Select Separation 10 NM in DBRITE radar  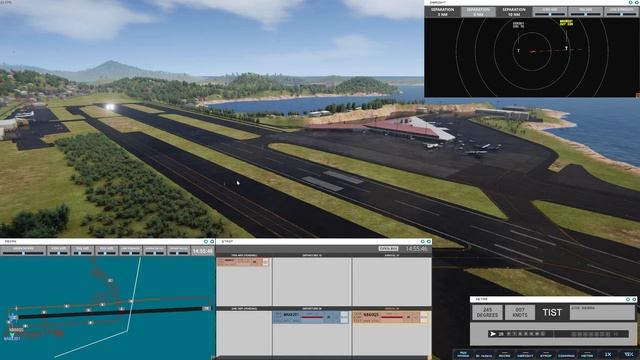click(x=514, y=12)
